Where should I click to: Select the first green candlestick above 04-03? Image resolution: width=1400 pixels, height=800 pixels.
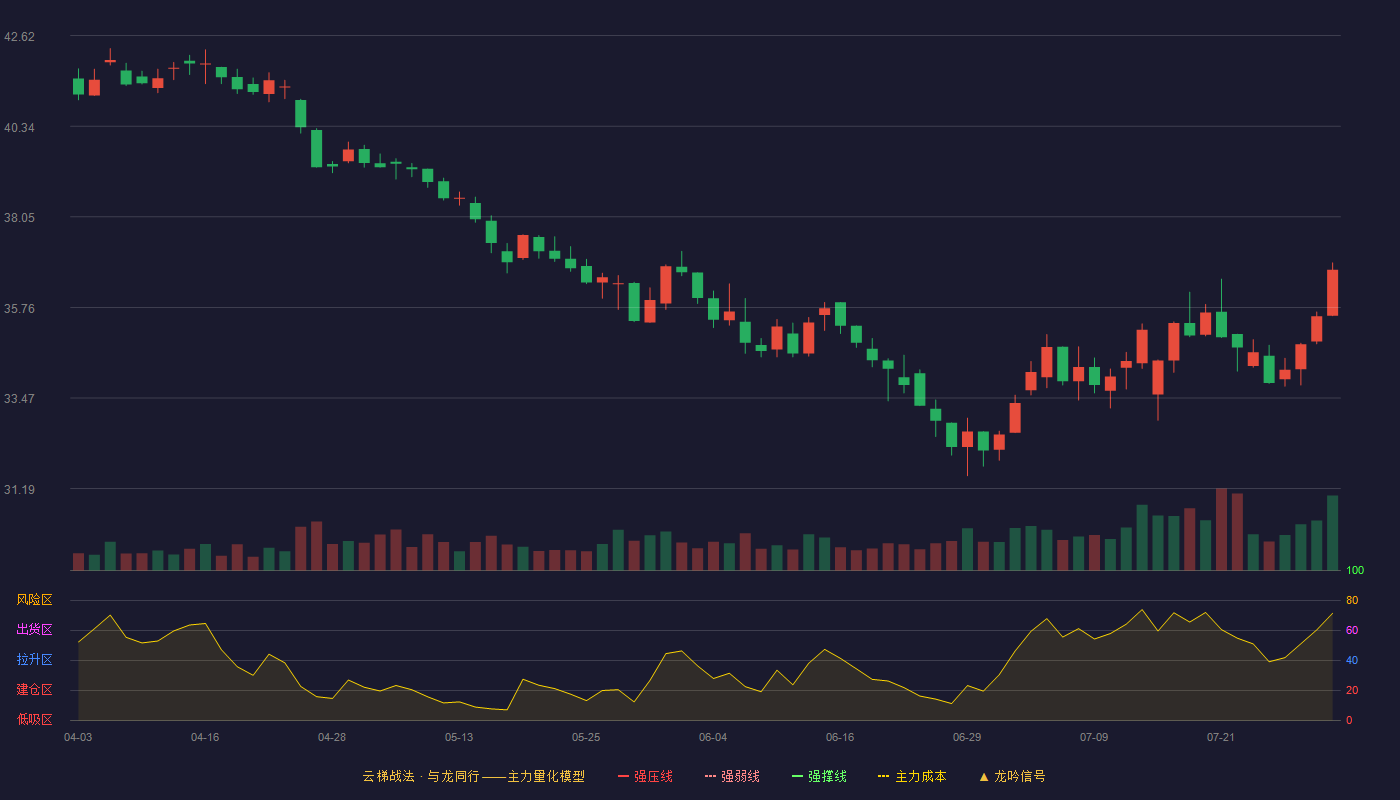tap(78, 86)
